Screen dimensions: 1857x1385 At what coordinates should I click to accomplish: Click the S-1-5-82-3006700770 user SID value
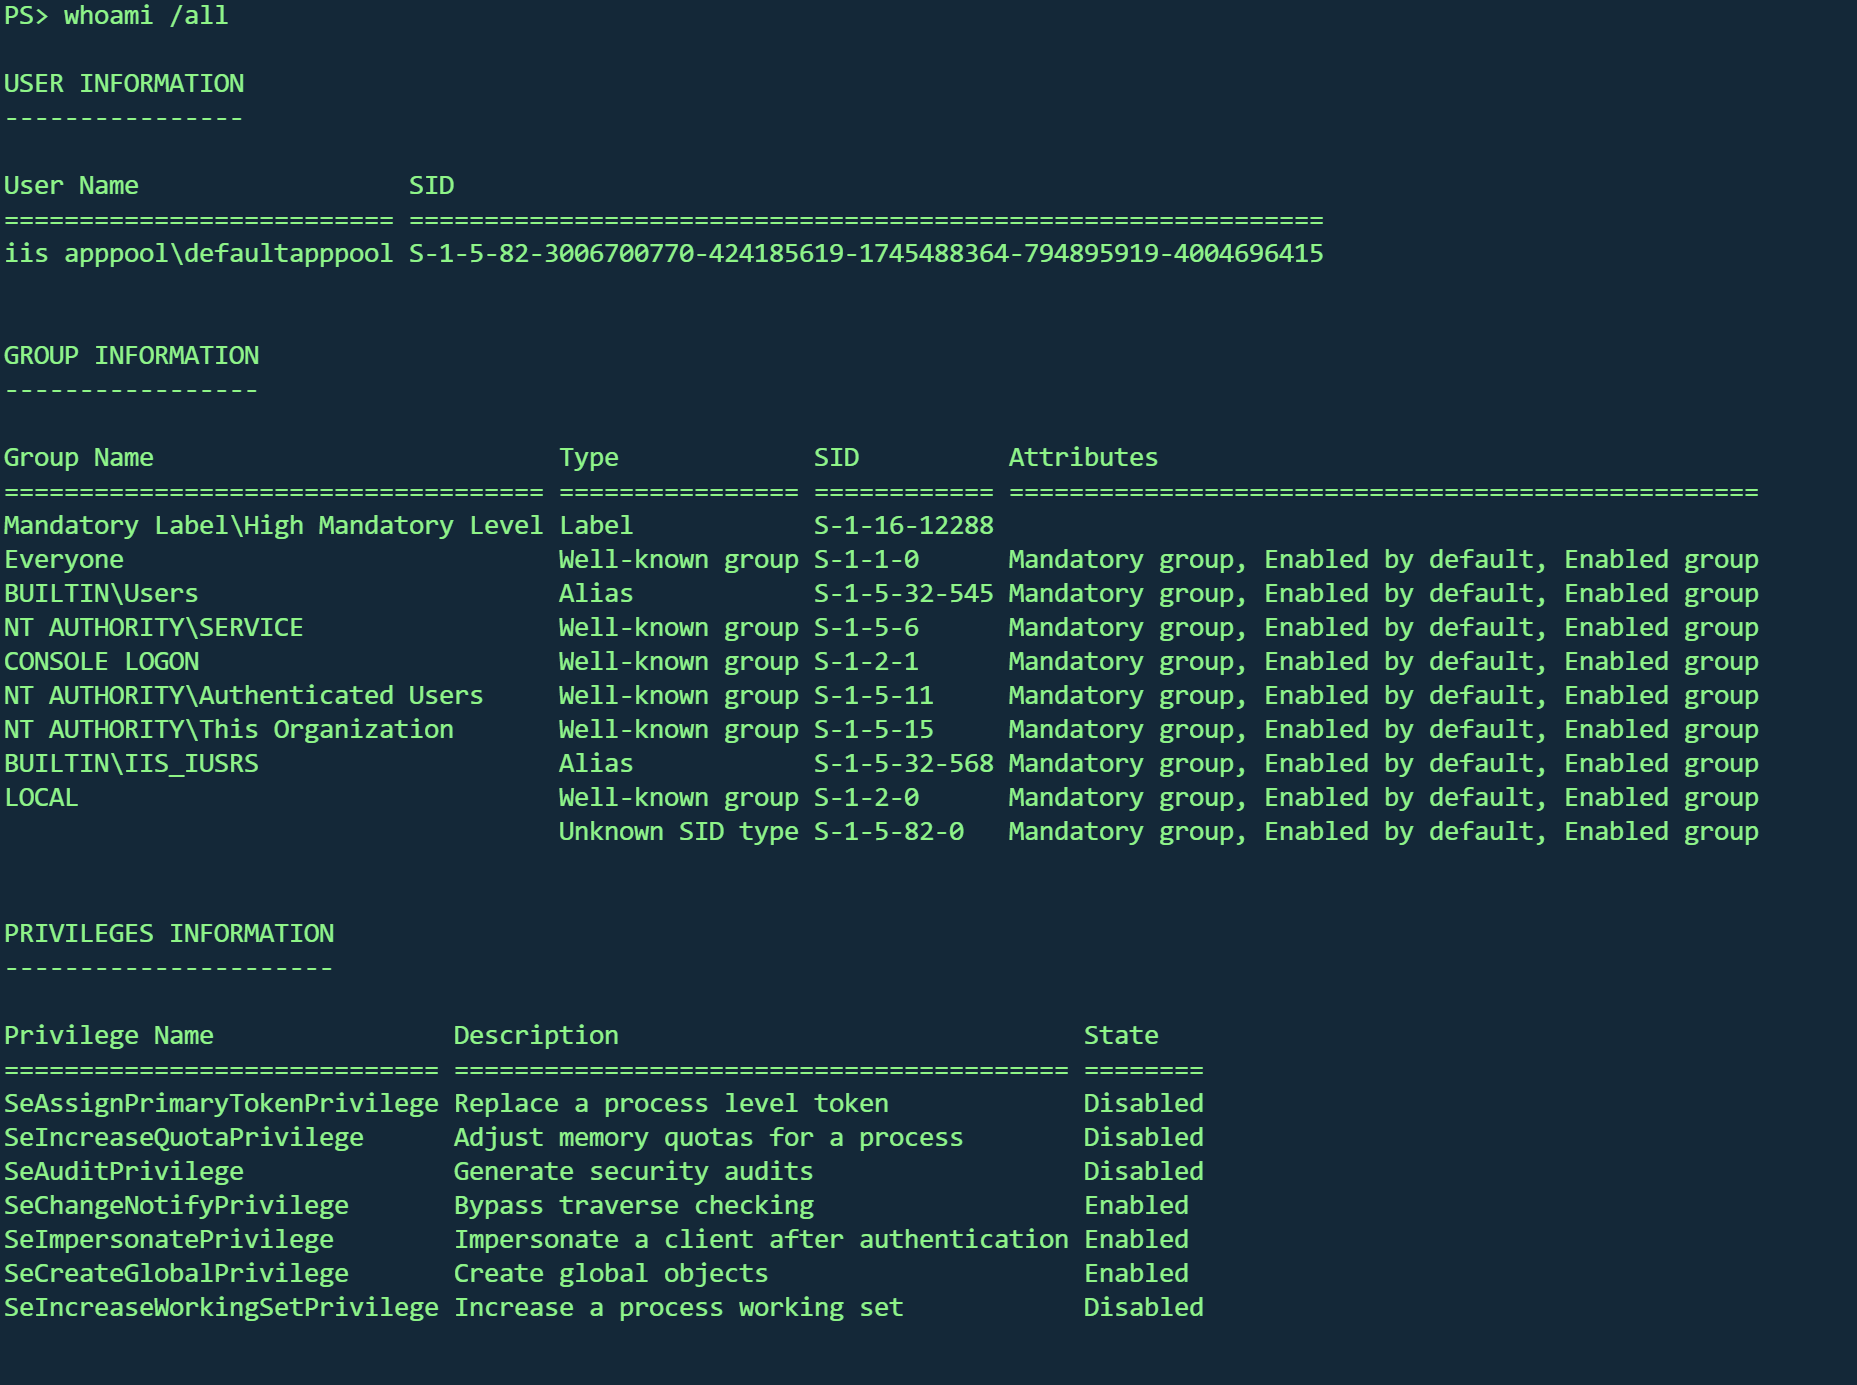tap(866, 254)
